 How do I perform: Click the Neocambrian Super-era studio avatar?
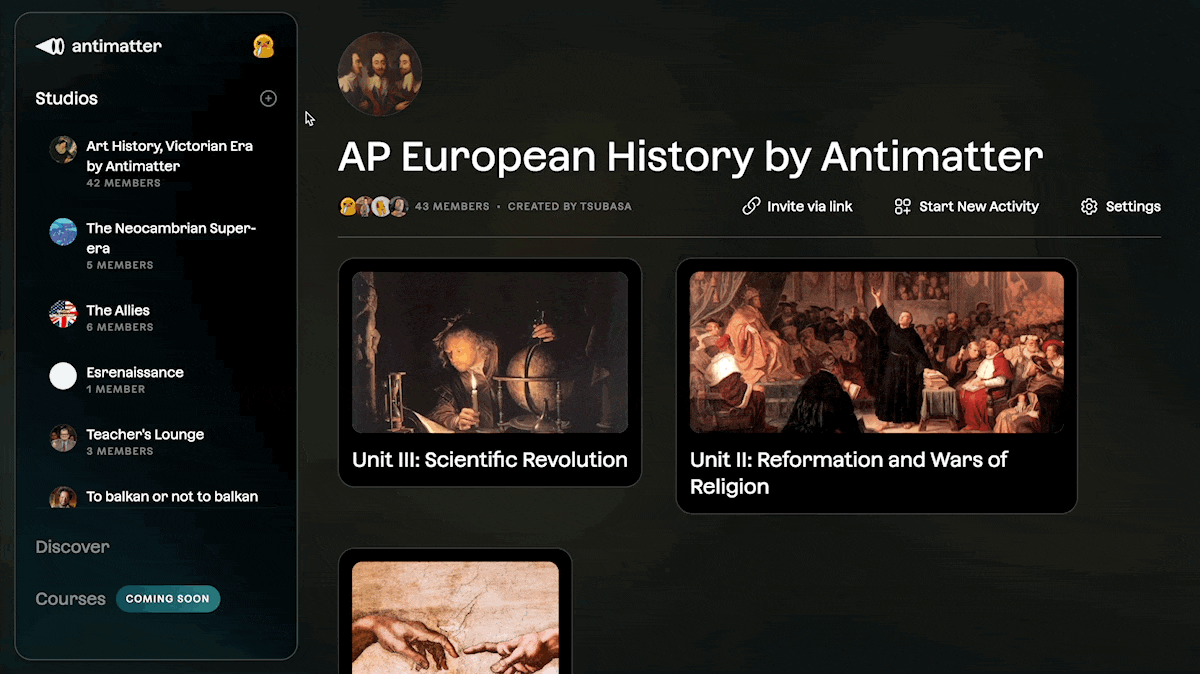pos(63,232)
